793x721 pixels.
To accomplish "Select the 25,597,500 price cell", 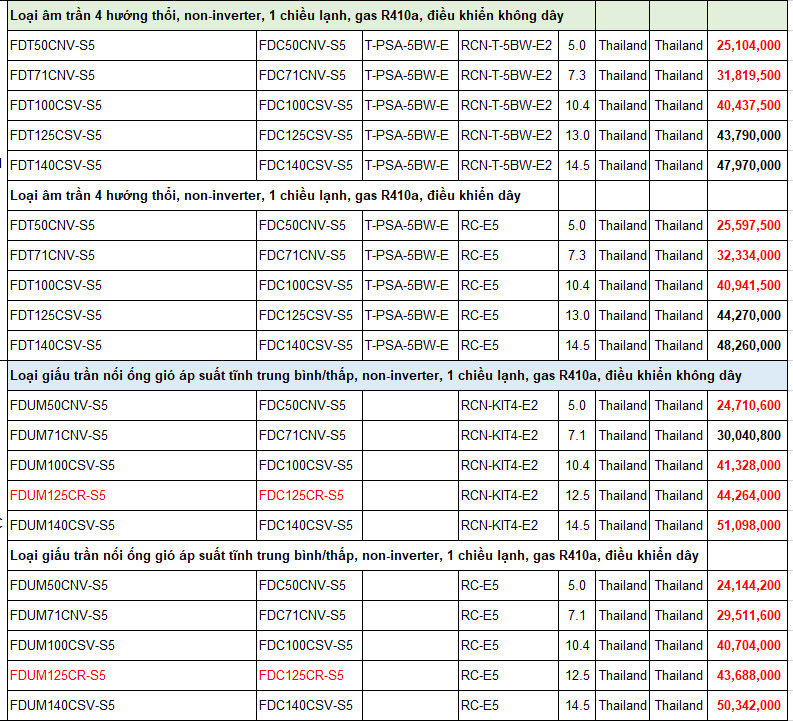I will (748, 226).
